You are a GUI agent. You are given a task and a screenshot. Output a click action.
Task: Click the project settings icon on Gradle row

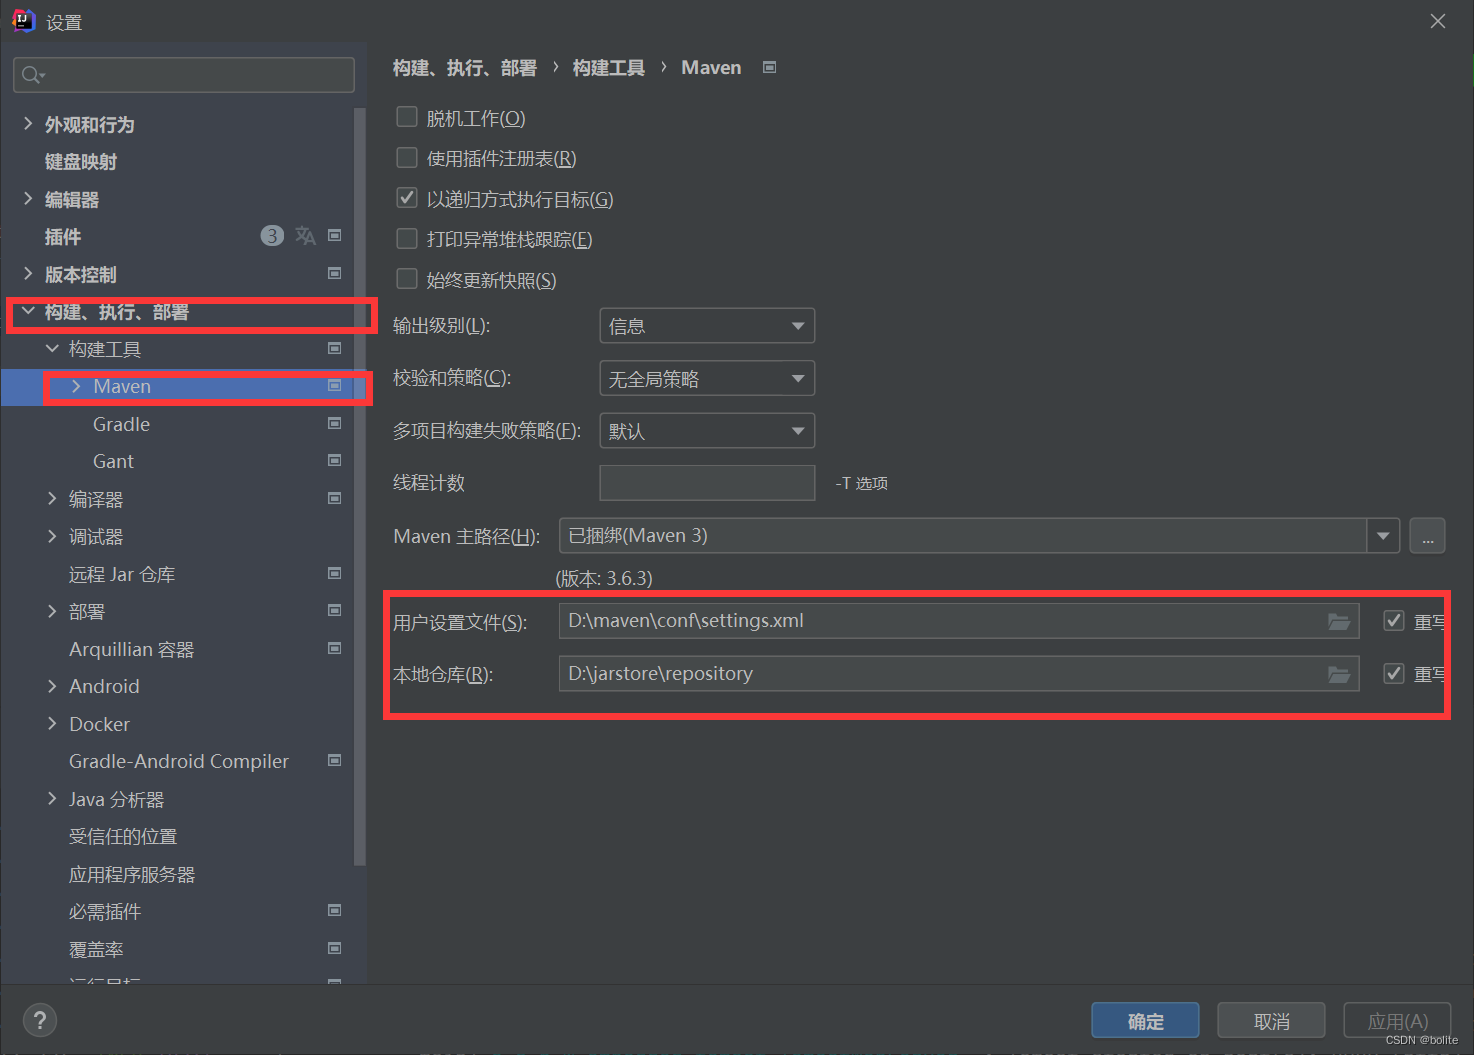tap(335, 423)
